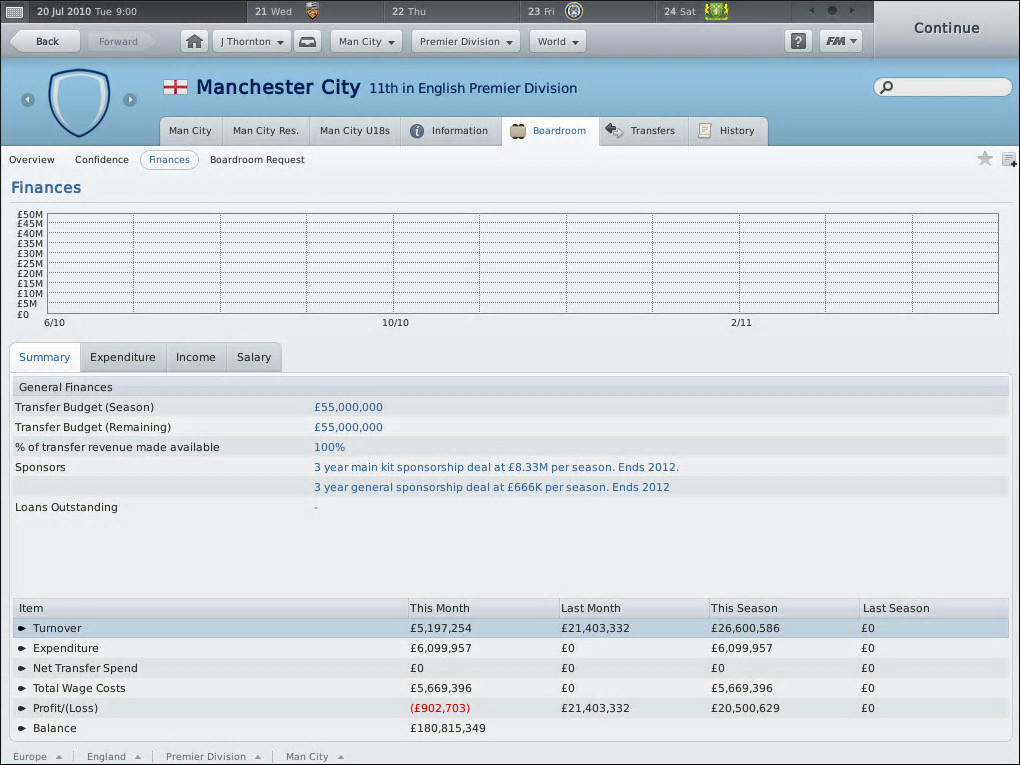1020x765 pixels.
Task: Go to next club arrow right of the crest
Action: (x=129, y=100)
